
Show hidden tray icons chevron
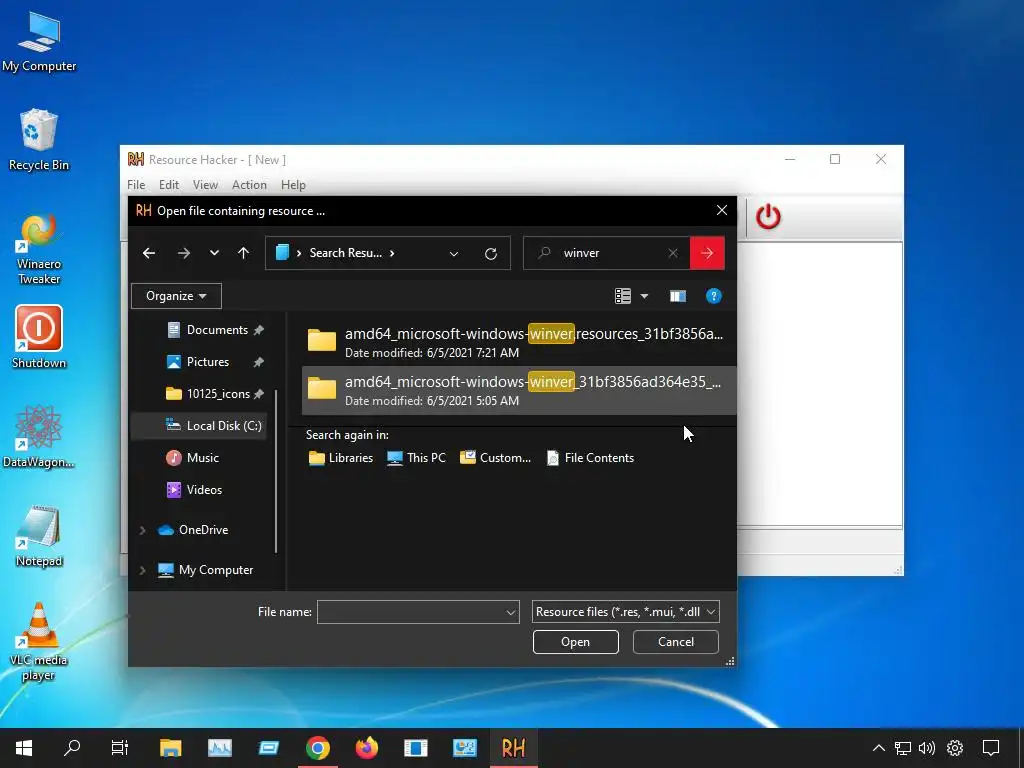coord(879,748)
